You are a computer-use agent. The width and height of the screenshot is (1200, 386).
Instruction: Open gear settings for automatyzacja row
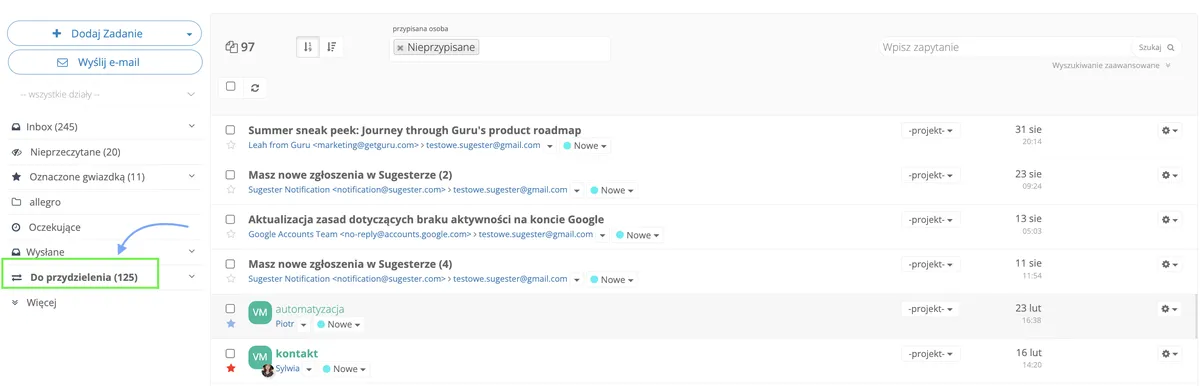coord(1169,309)
